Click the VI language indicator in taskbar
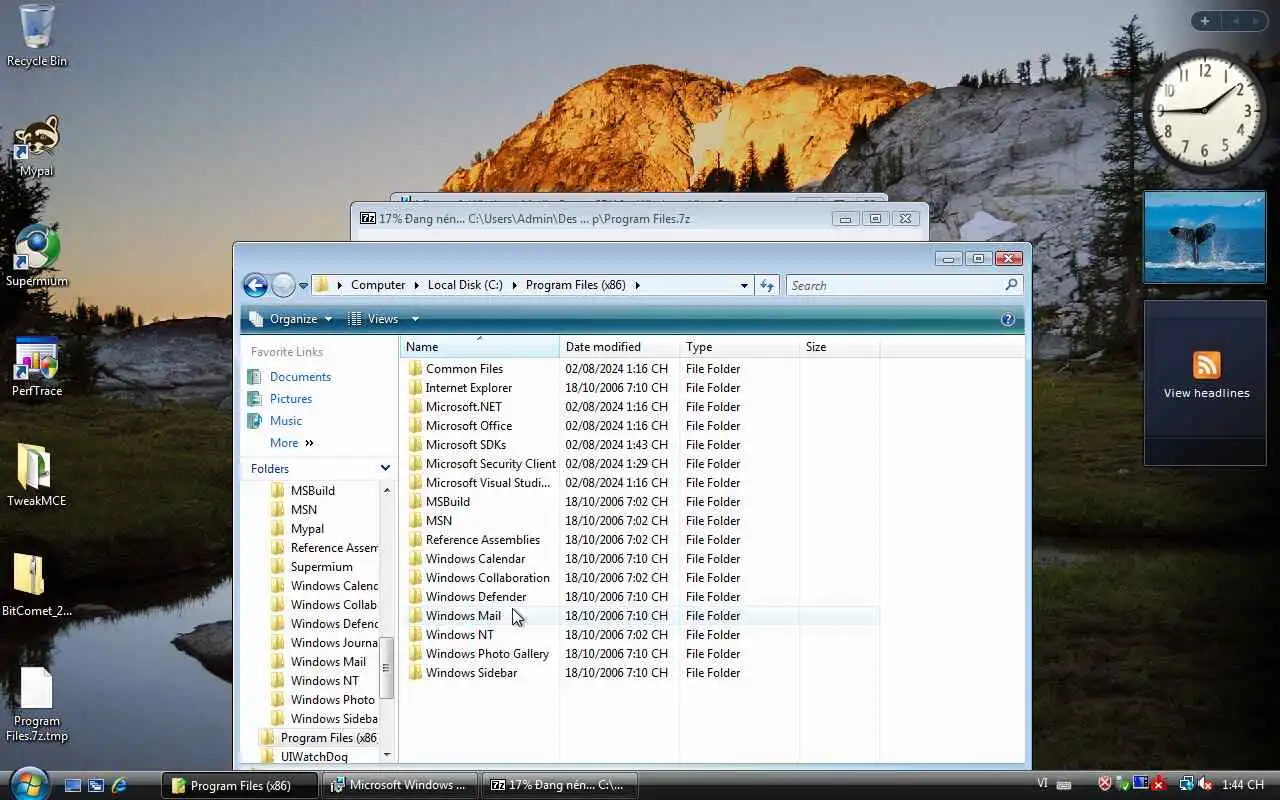1280x800 pixels. click(x=1043, y=785)
